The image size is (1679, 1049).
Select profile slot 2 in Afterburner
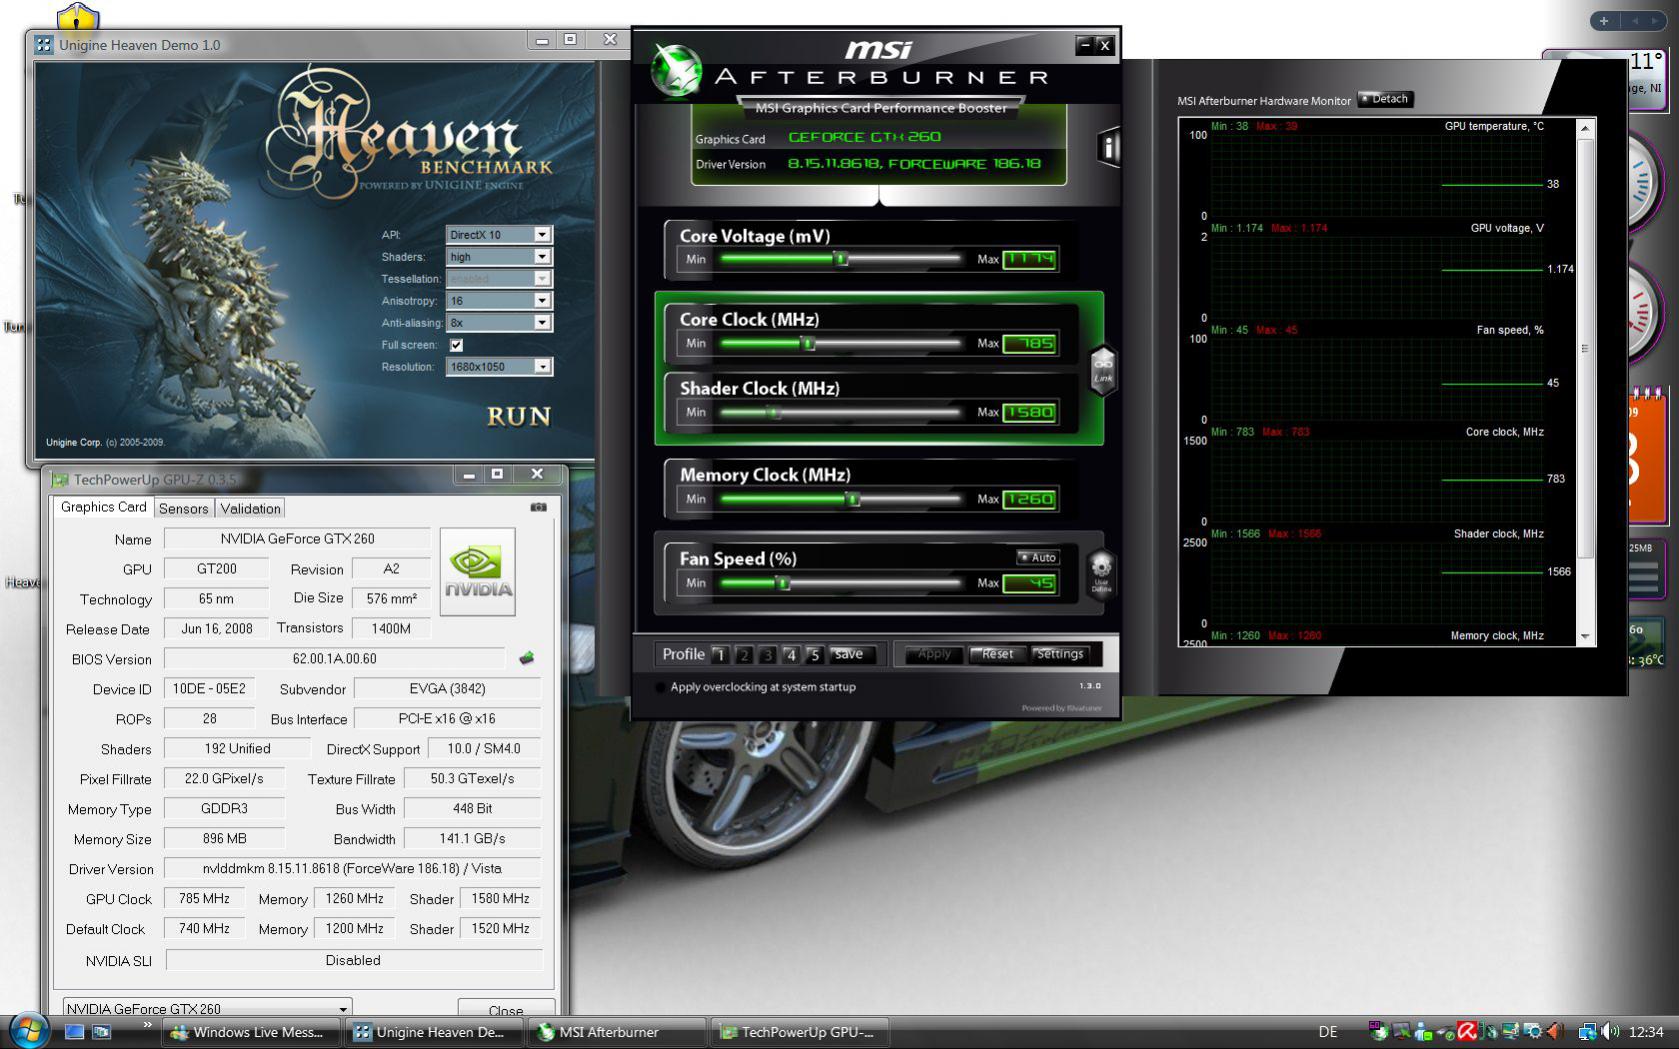pyautogui.click(x=743, y=655)
